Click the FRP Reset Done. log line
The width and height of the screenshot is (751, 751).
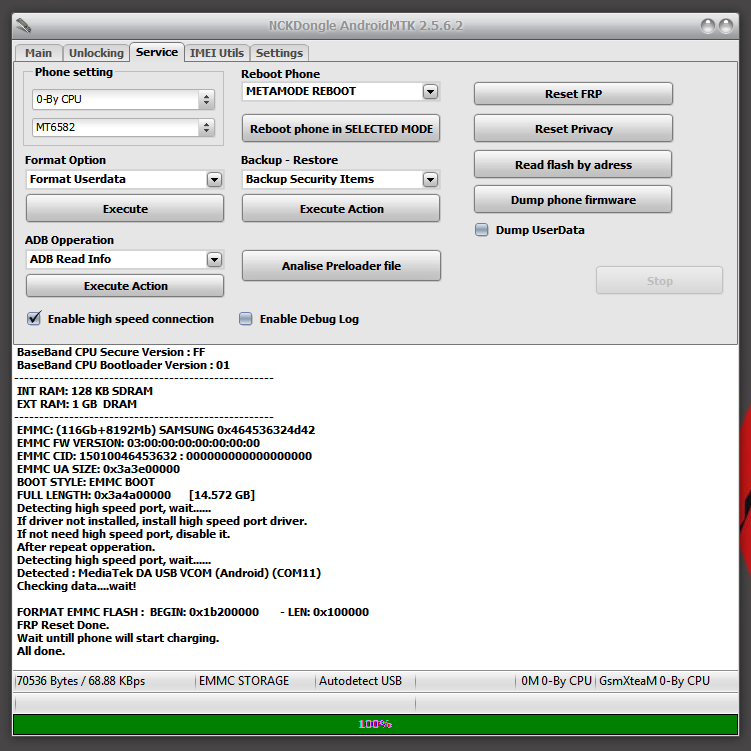tap(63, 625)
